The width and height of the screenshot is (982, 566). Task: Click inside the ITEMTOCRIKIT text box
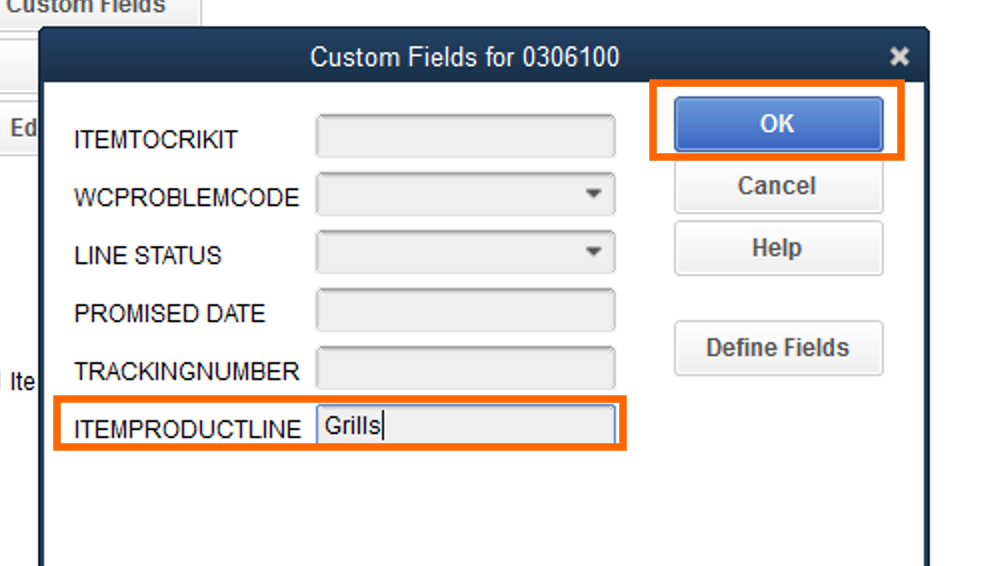[465, 137]
